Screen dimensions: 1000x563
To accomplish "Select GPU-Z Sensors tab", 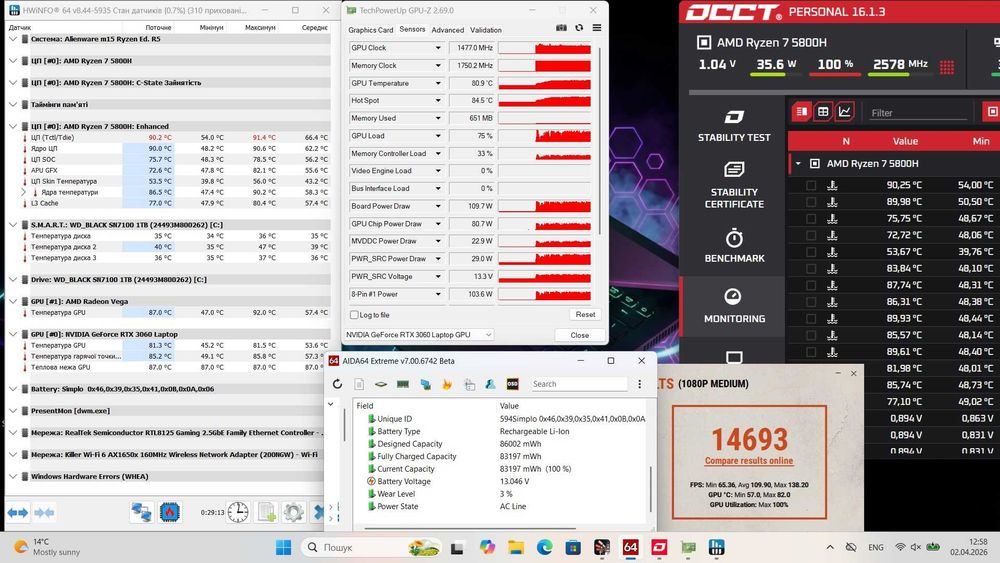I will 412,29.
